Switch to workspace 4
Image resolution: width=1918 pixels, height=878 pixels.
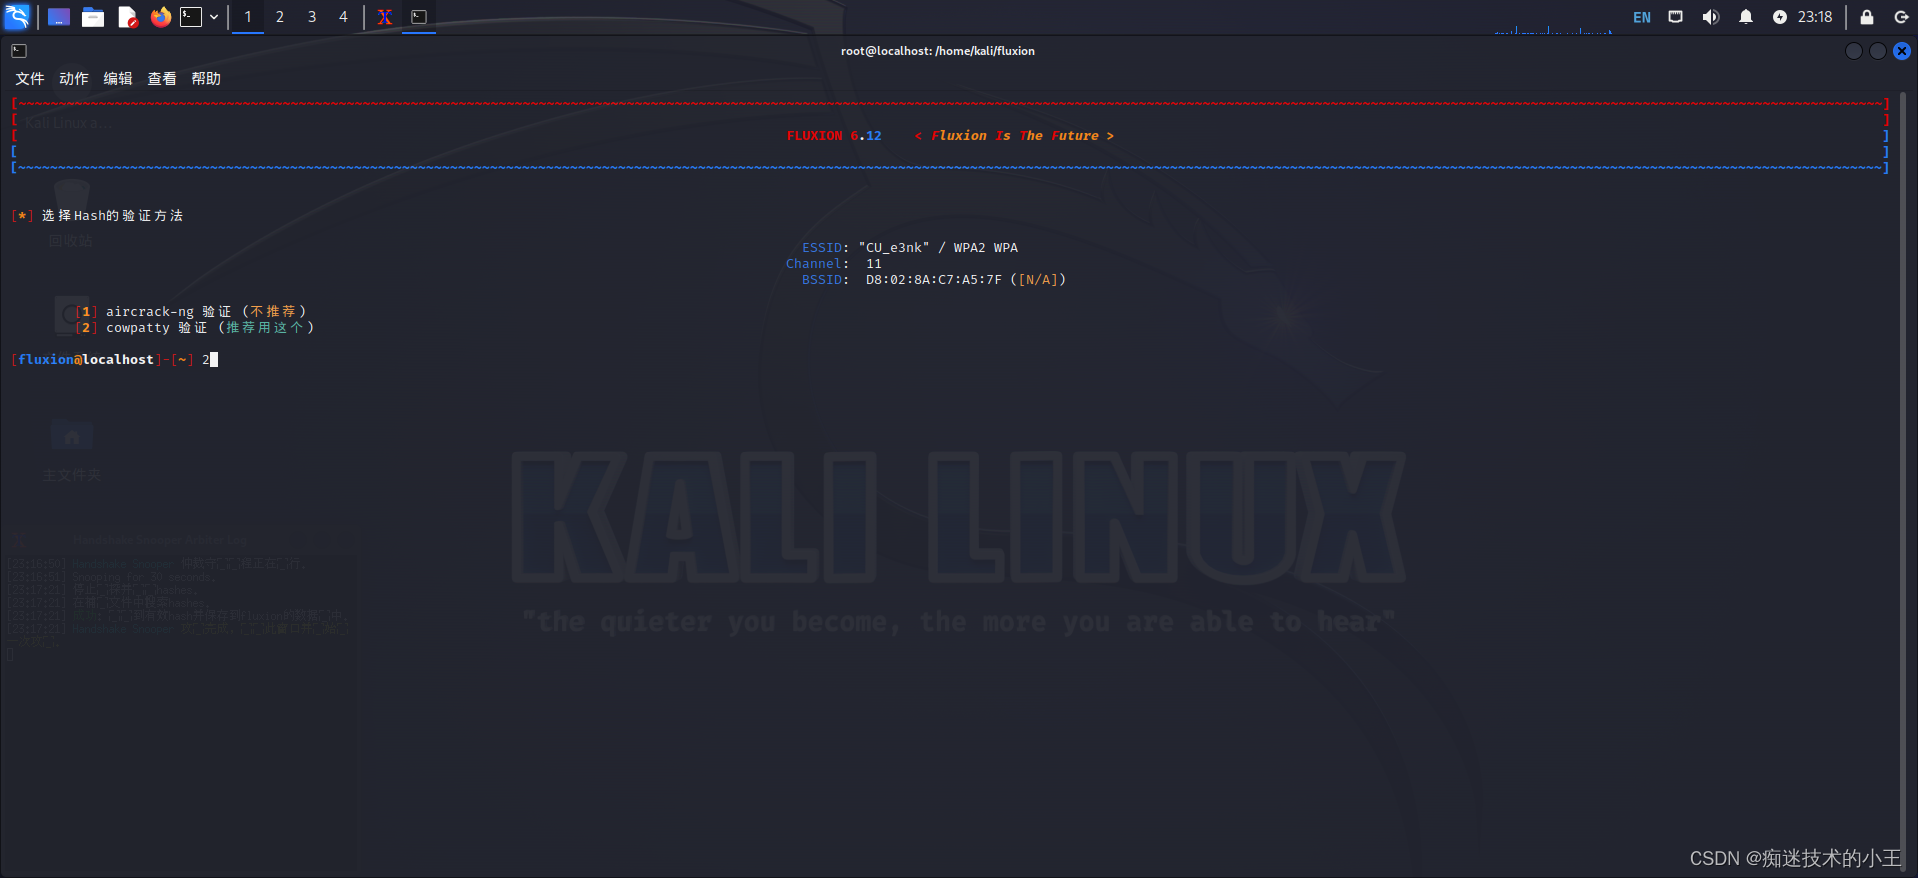tap(343, 17)
